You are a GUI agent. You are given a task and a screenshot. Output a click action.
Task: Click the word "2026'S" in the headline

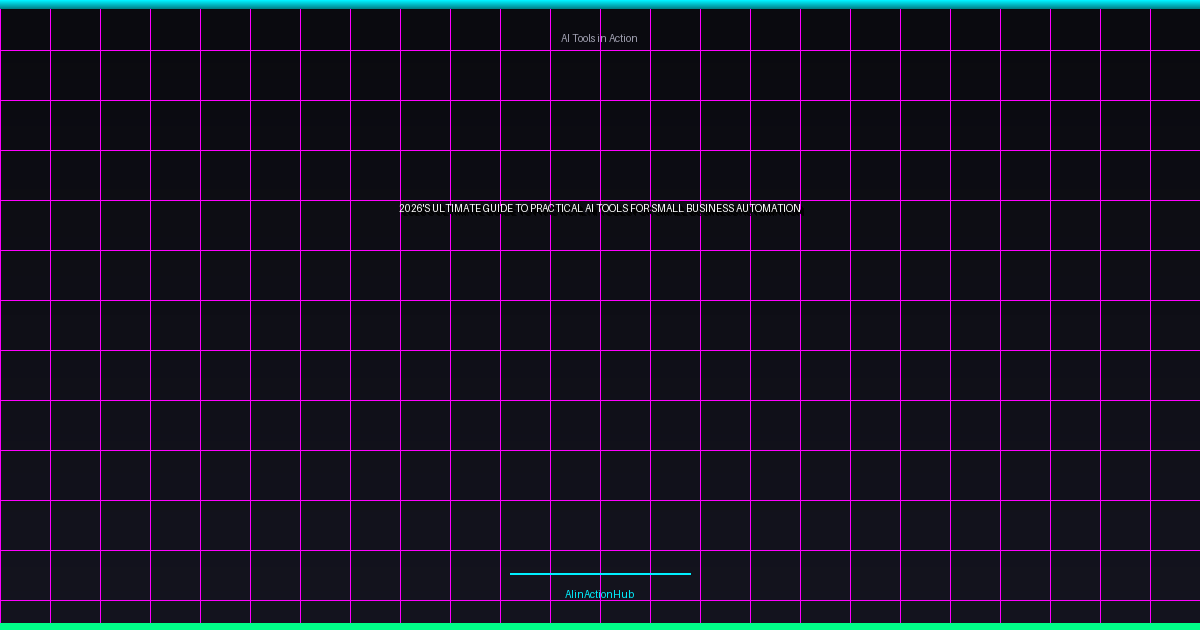(x=414, y=209)
